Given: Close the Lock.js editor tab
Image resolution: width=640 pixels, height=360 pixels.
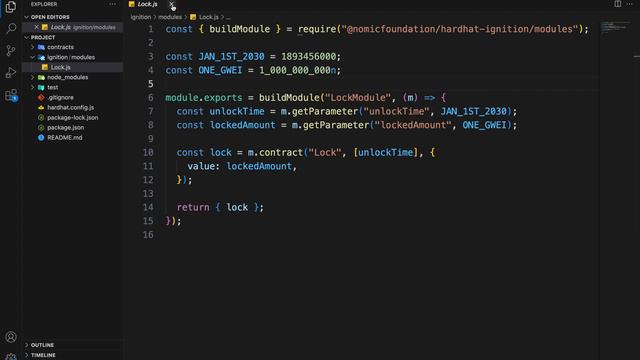Looking at the screenshot, I should point(171,4).
